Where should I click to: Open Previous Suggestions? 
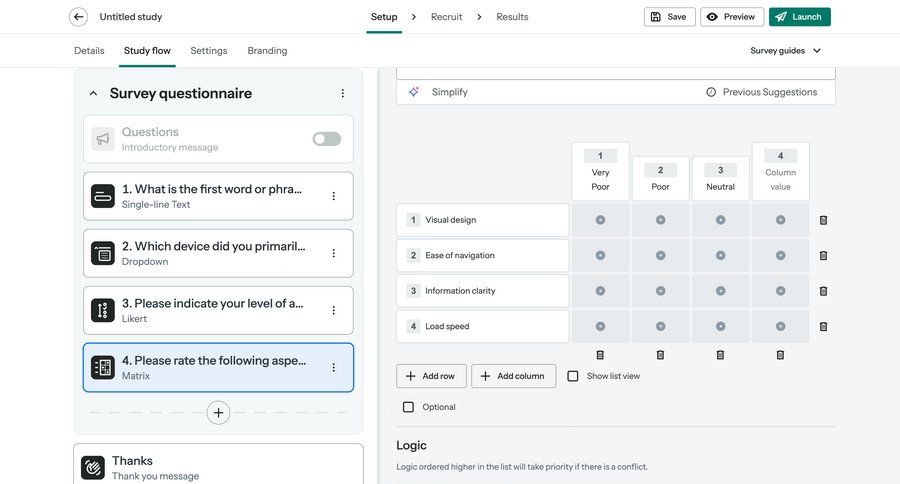click(x=761, y=92)
